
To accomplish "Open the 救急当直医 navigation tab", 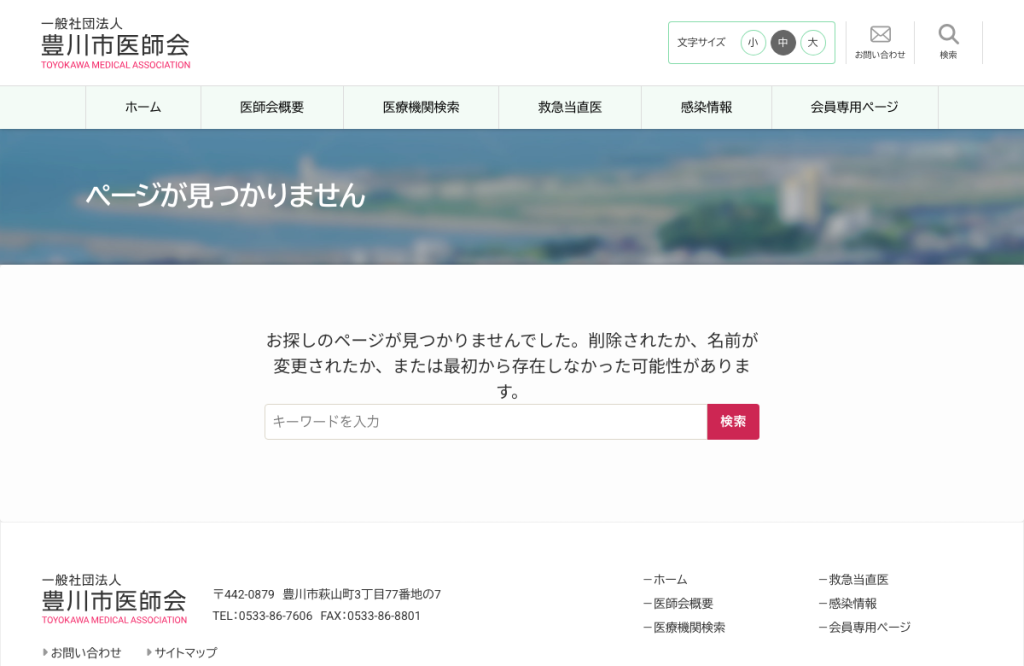I will pos(570,107).
